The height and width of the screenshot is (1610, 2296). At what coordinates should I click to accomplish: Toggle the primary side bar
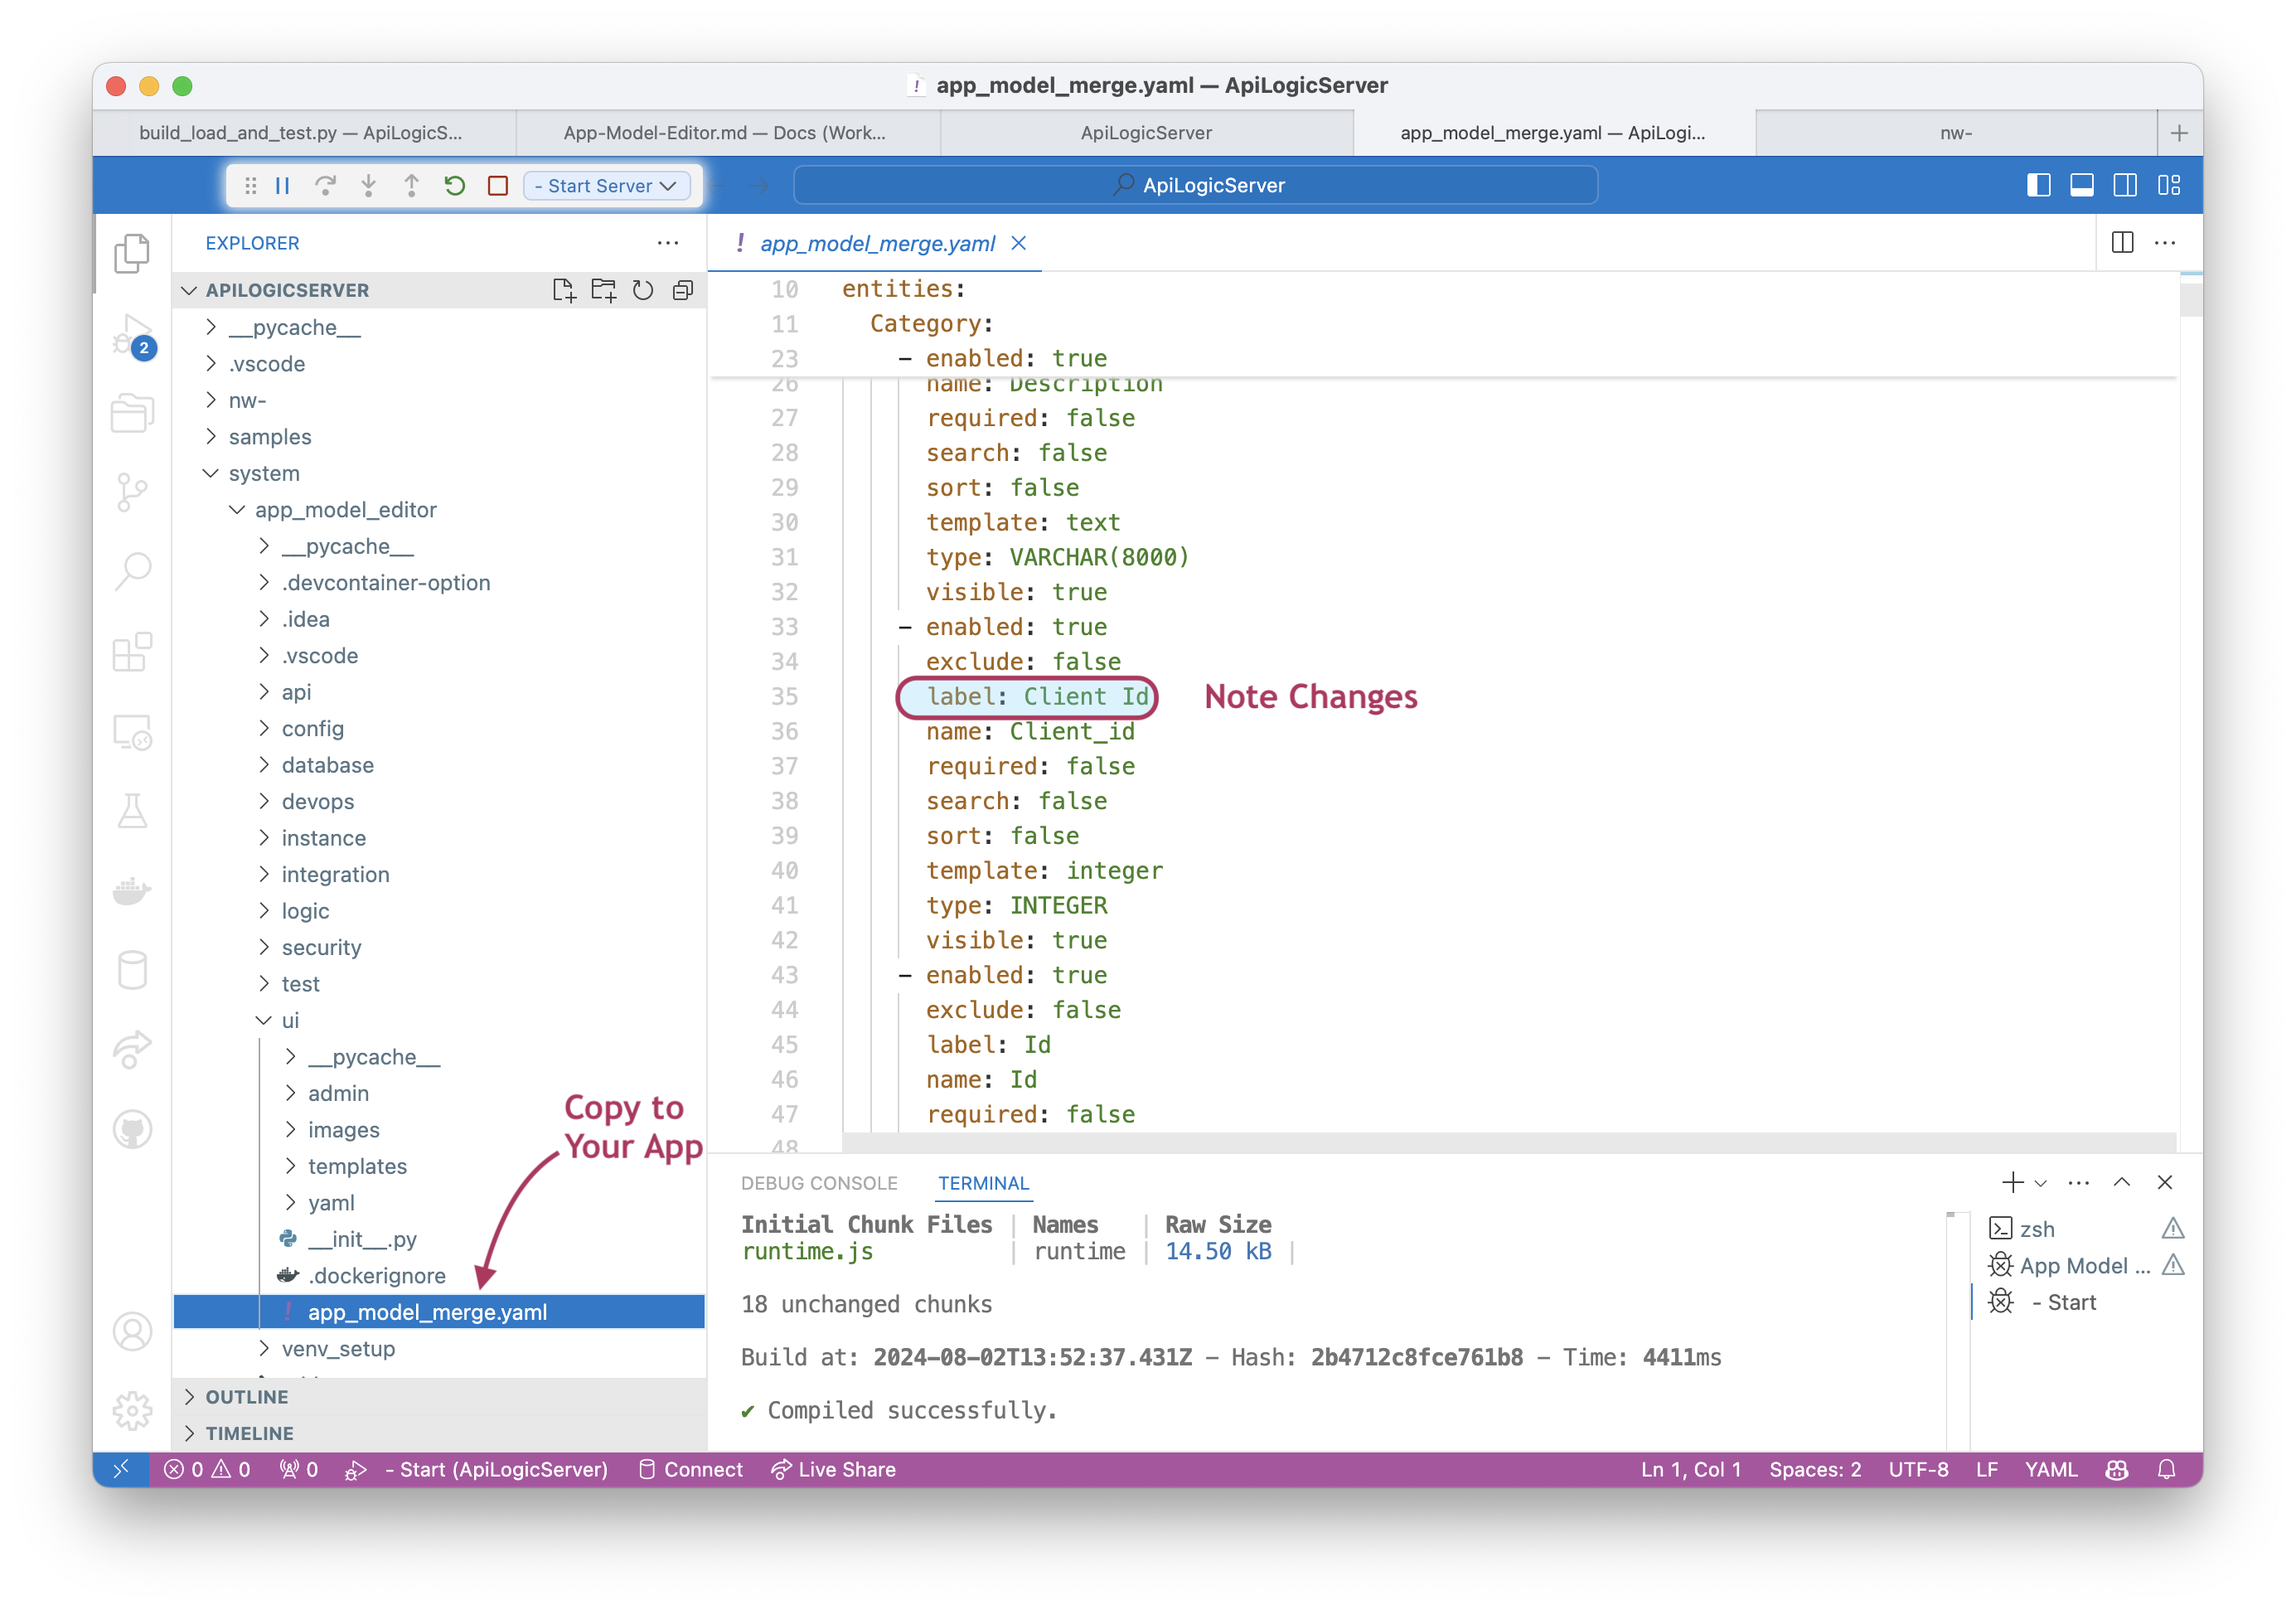(x=2038, y=185)
